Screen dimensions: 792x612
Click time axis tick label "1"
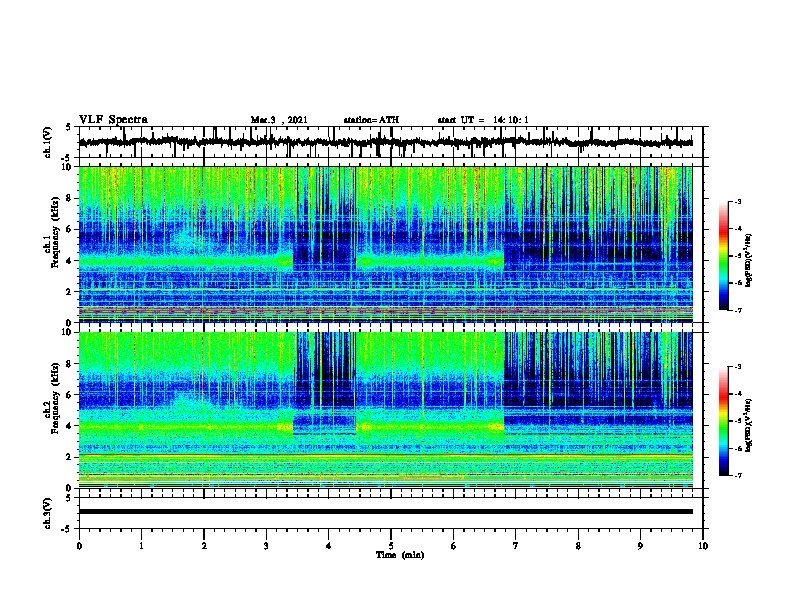(x=141, y=546)
